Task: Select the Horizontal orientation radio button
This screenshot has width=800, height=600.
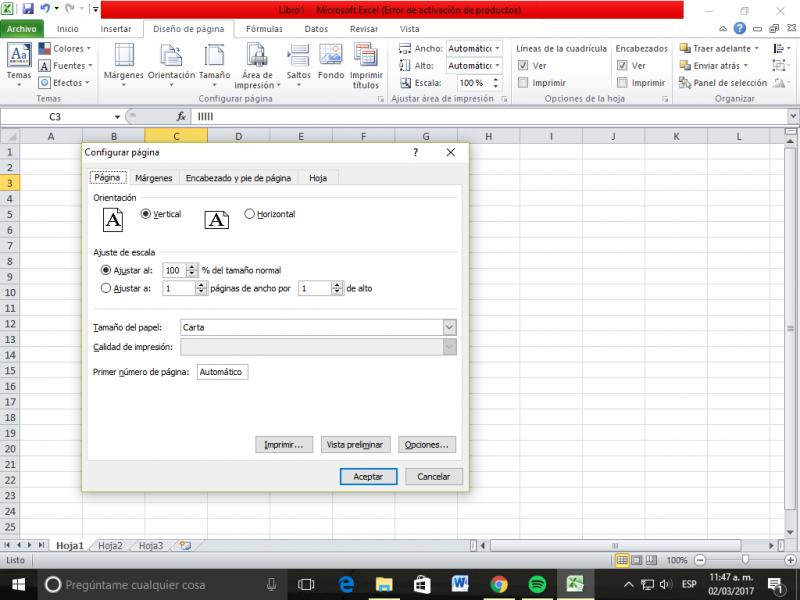Action: coord(250,214)
